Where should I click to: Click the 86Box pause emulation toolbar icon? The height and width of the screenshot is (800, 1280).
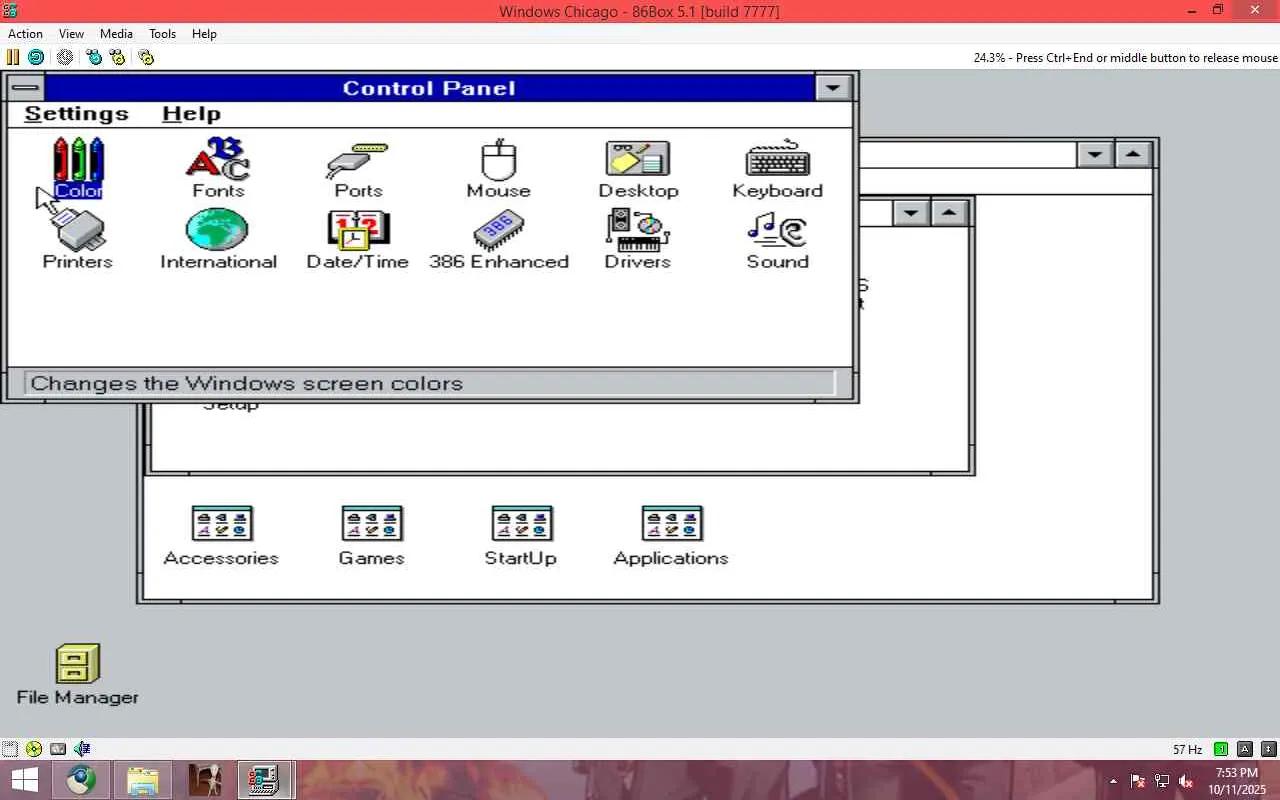(13, 57)
